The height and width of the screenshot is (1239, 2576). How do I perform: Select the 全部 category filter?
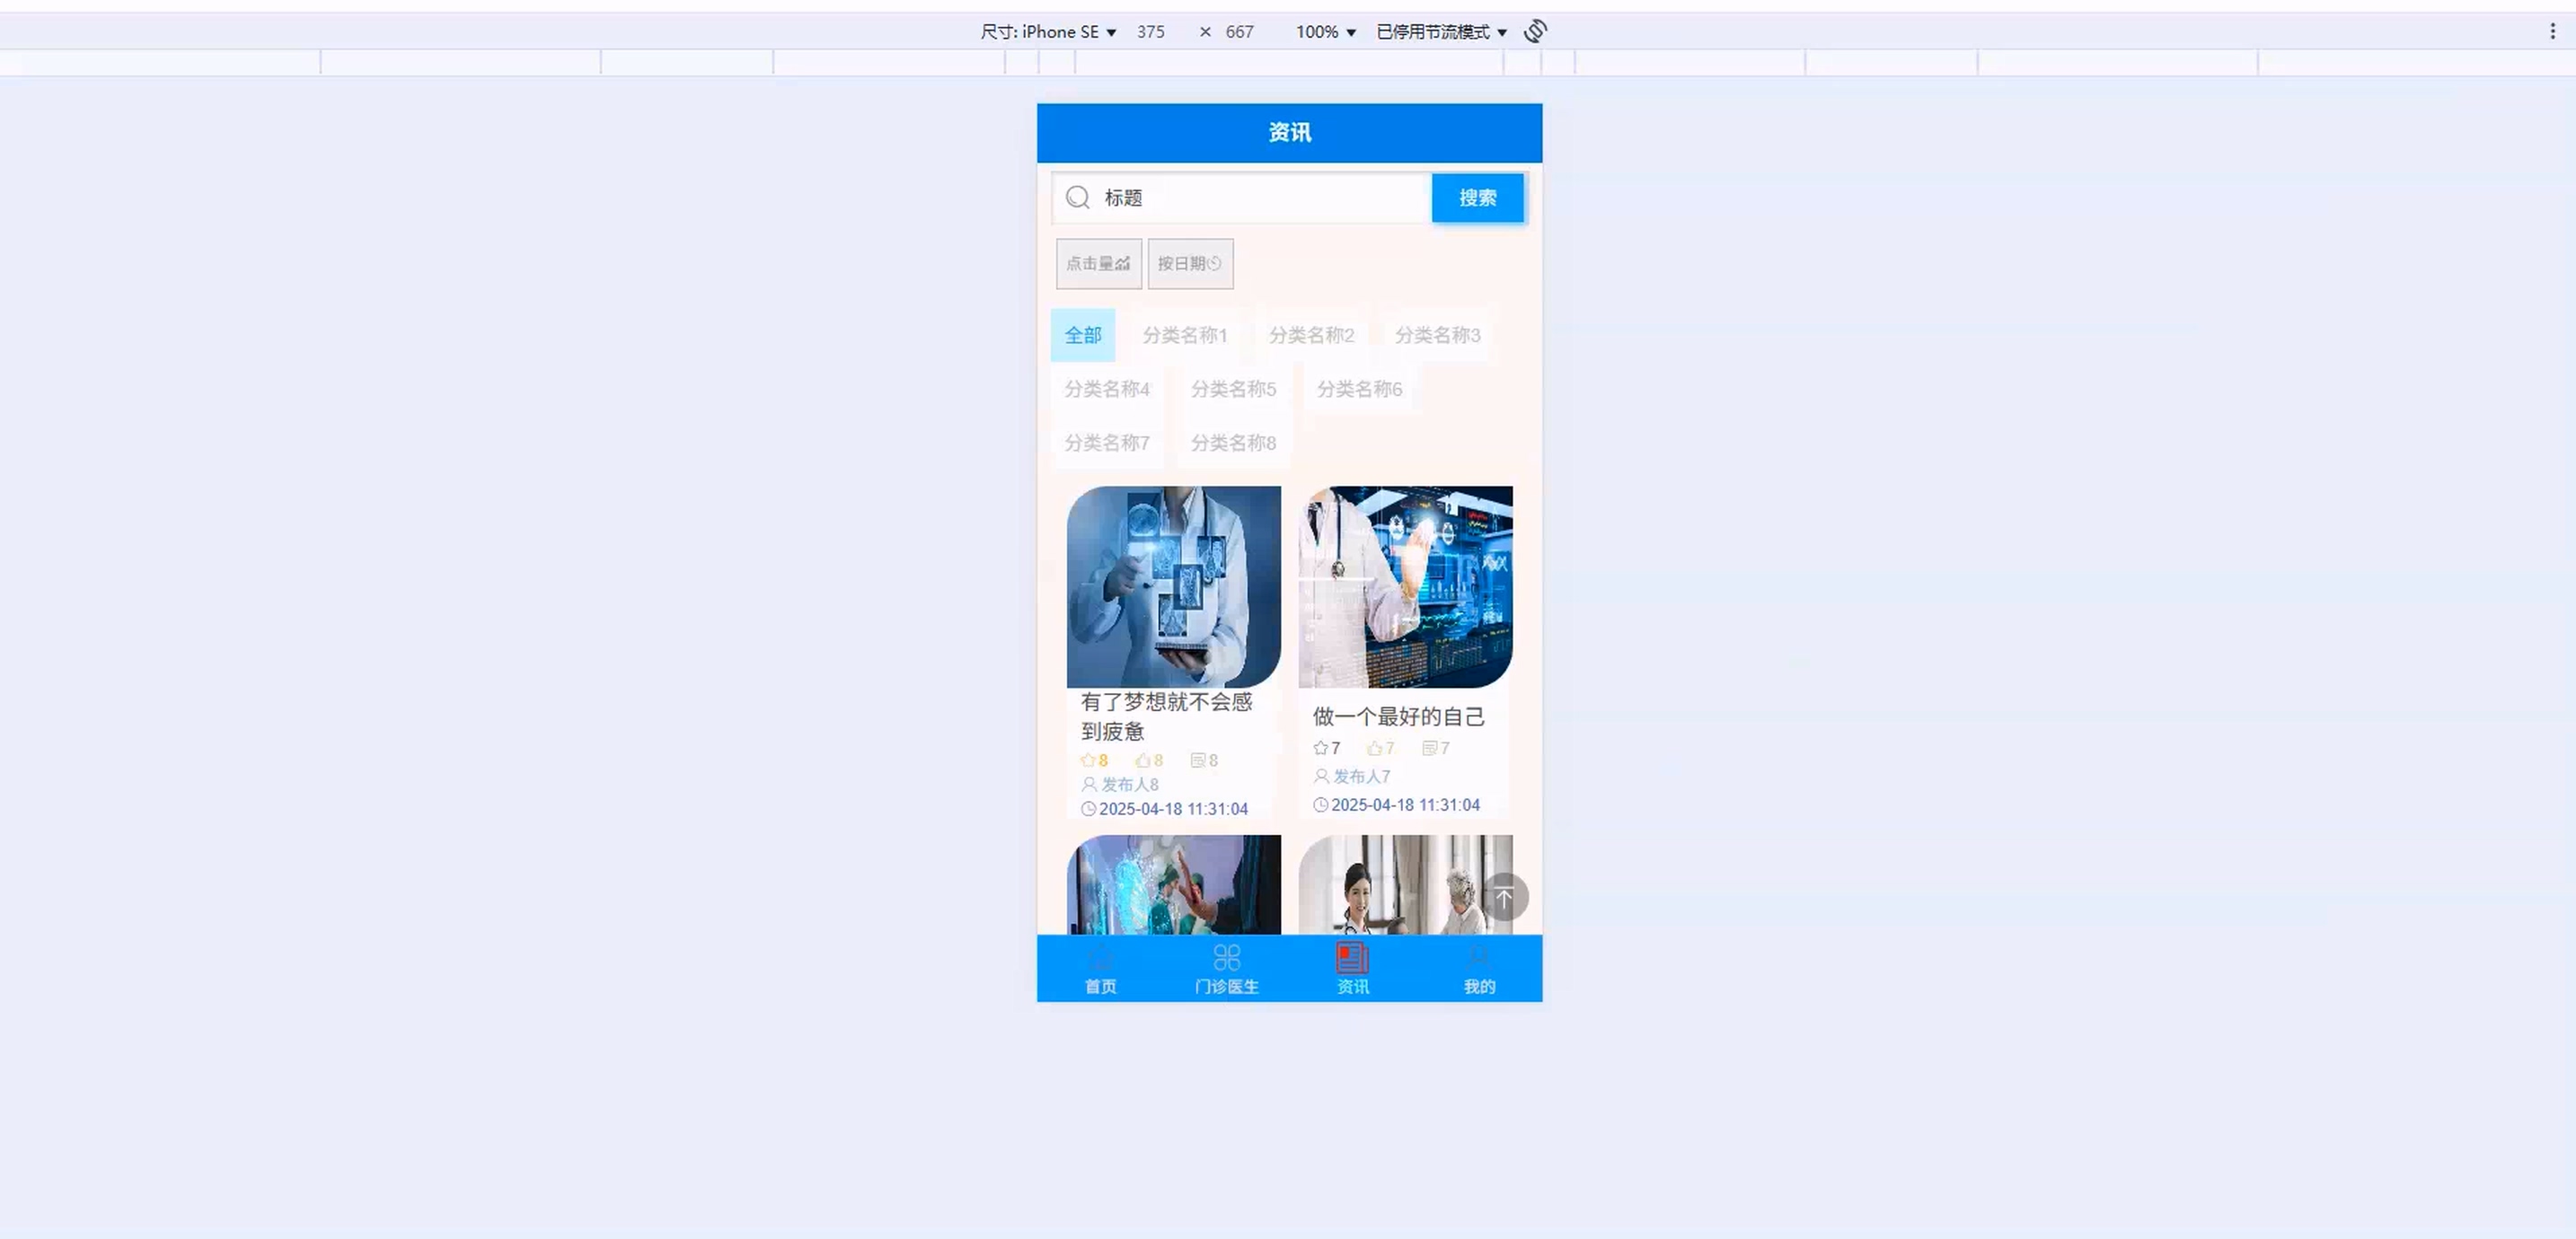1082,335
